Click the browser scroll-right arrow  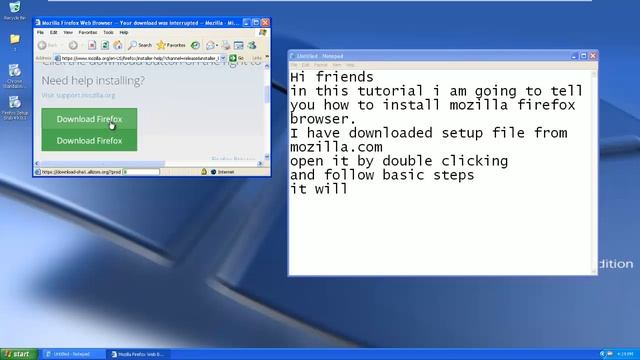pos(260,164)
